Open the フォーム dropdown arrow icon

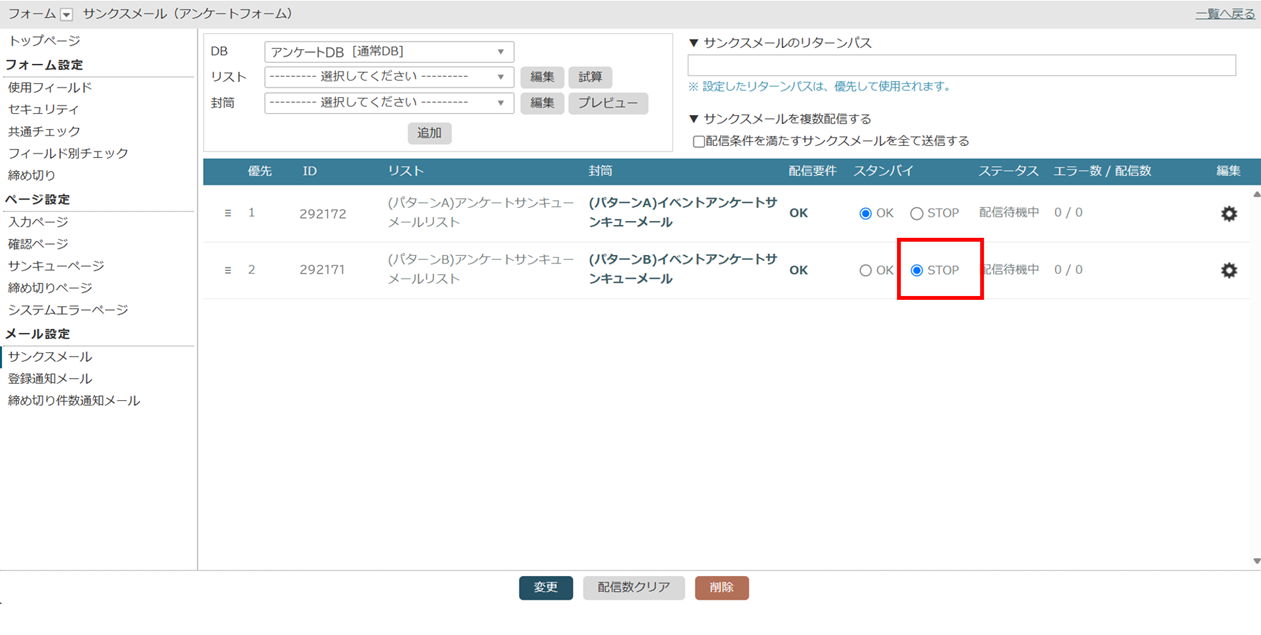coord(67,14)
